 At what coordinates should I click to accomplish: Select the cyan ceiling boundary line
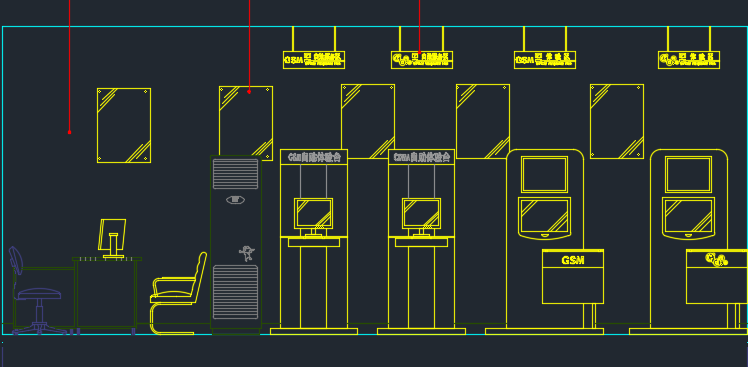(x=375, y=27)
